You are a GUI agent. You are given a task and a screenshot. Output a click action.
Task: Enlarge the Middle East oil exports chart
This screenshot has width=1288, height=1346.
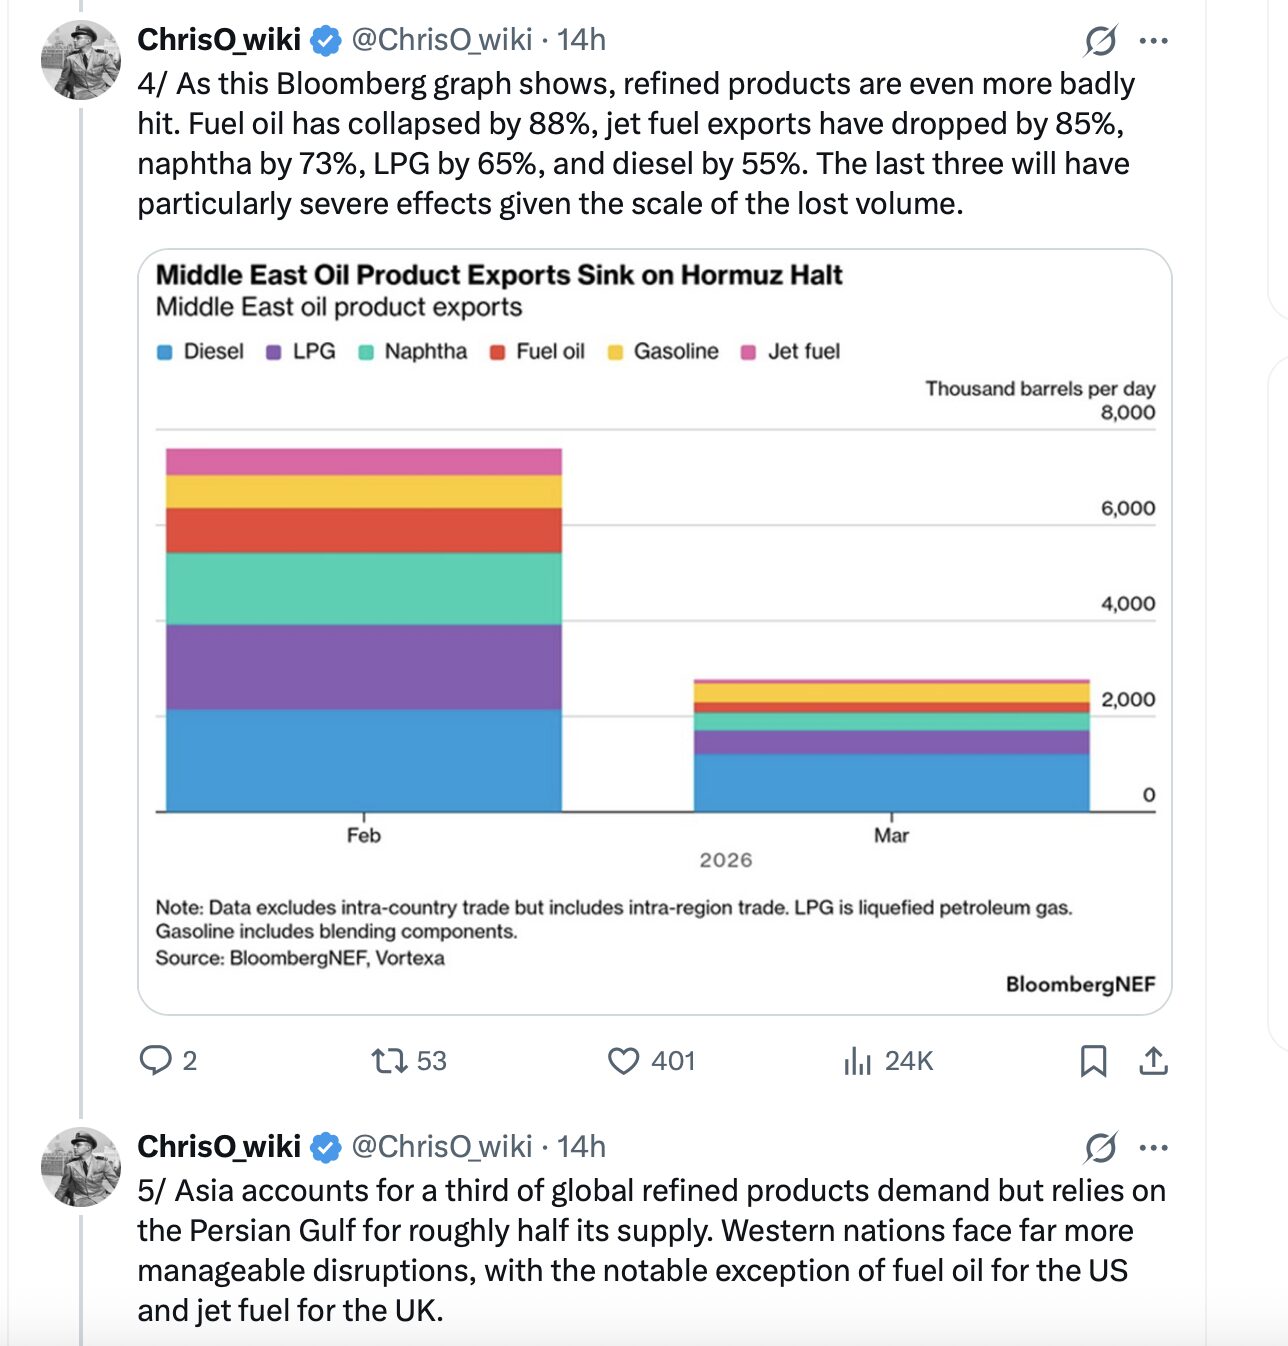(654, 630)
